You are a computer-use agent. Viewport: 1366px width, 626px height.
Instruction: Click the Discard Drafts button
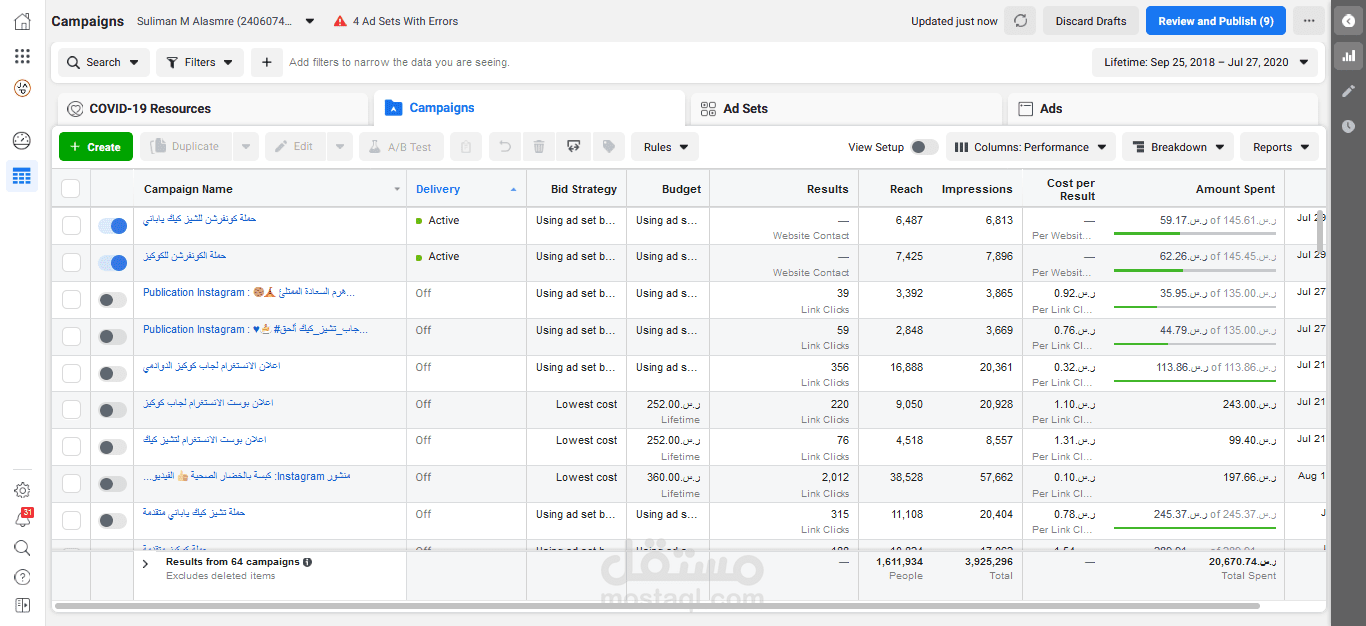click(1089, 21)
